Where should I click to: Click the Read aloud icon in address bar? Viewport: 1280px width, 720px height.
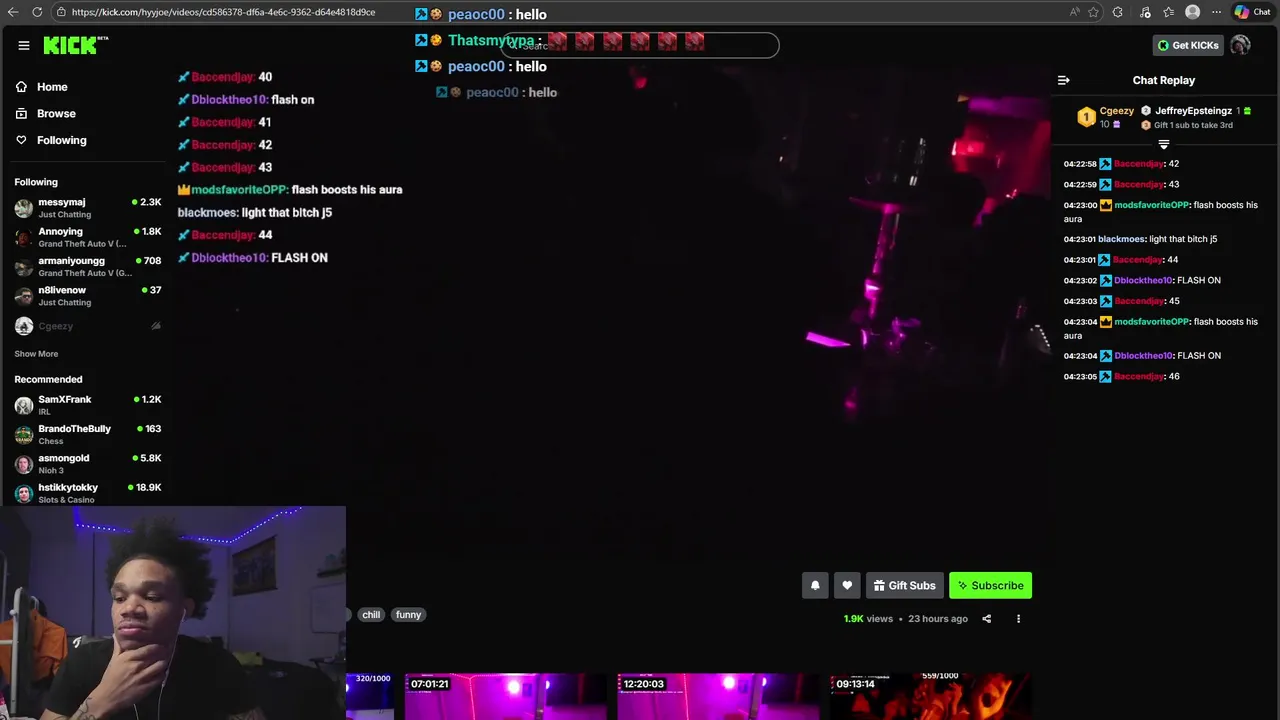coord(1075,12)
